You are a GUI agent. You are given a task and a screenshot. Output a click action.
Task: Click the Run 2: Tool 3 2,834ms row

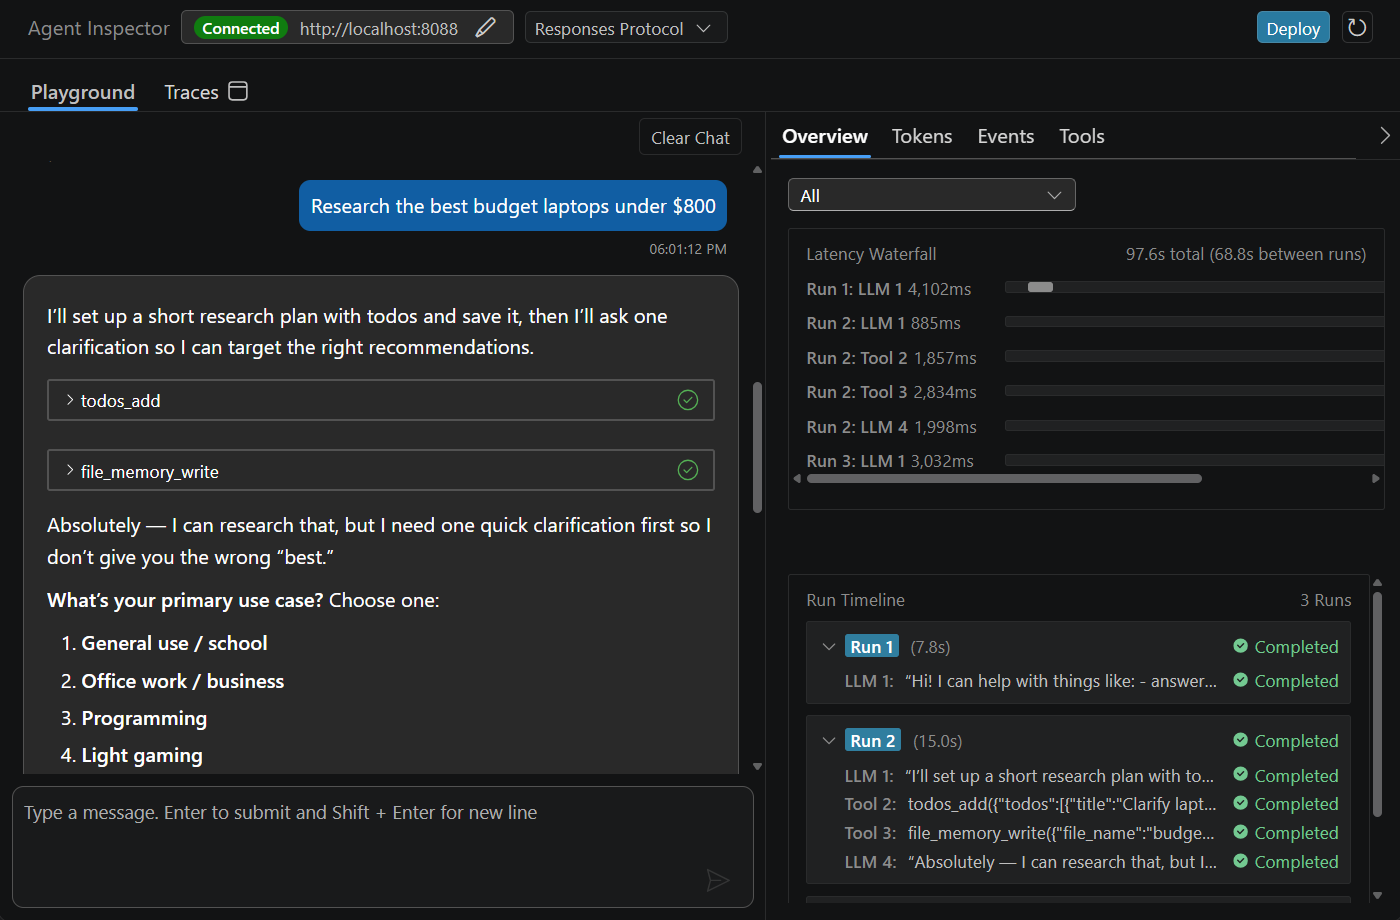(1094, 392)
